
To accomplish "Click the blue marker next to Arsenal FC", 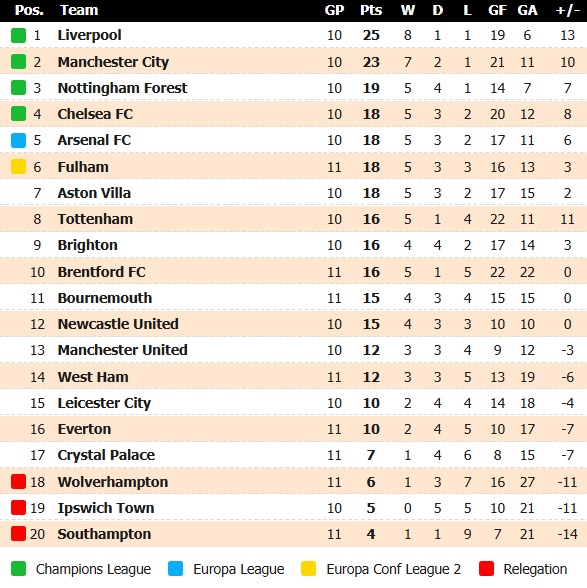I will 18,140.
